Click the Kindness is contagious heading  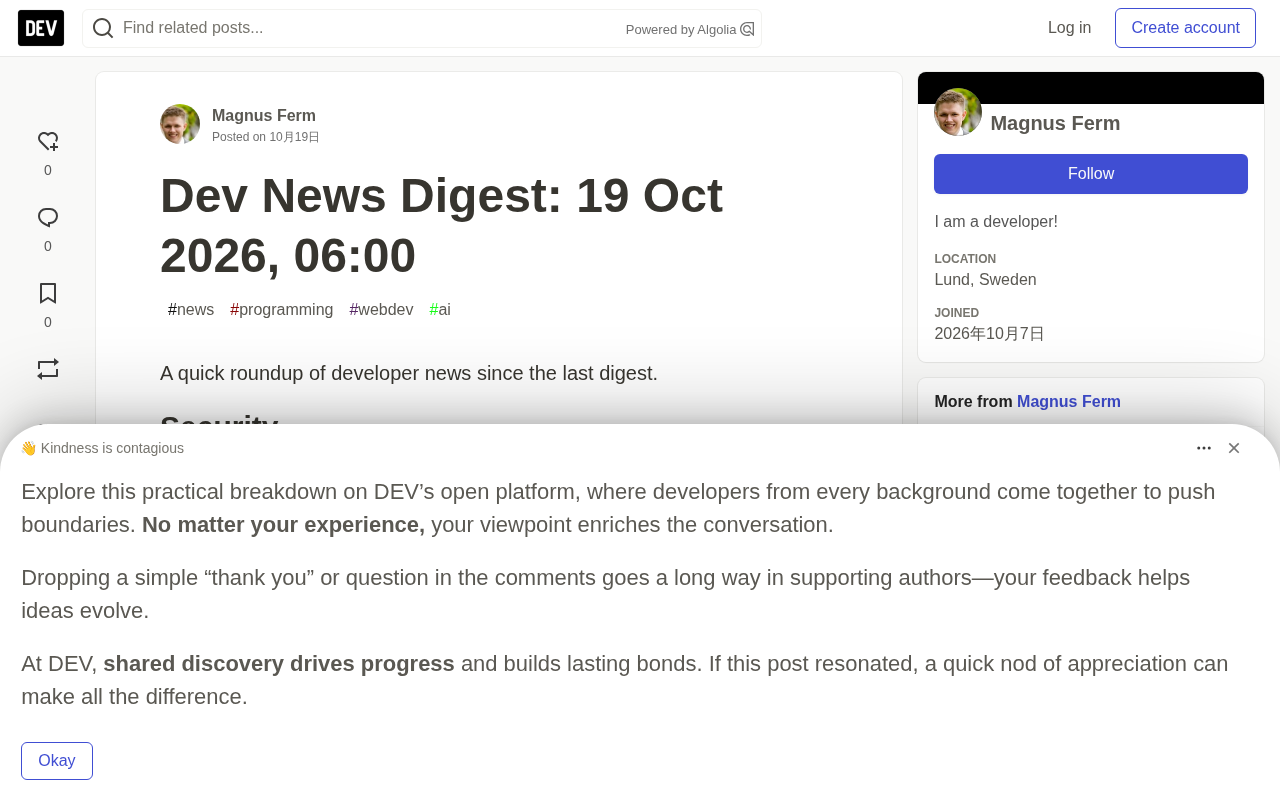coord(102,448)
